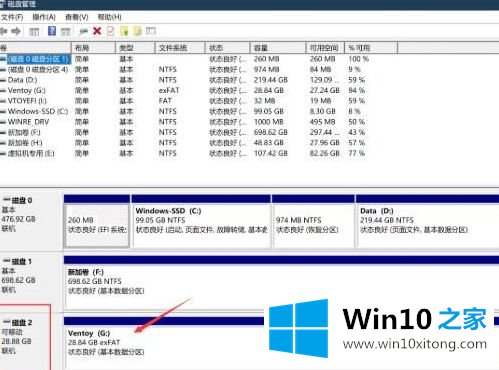
Task: Sort by the 布局 column header
Action: coord(93,48)
